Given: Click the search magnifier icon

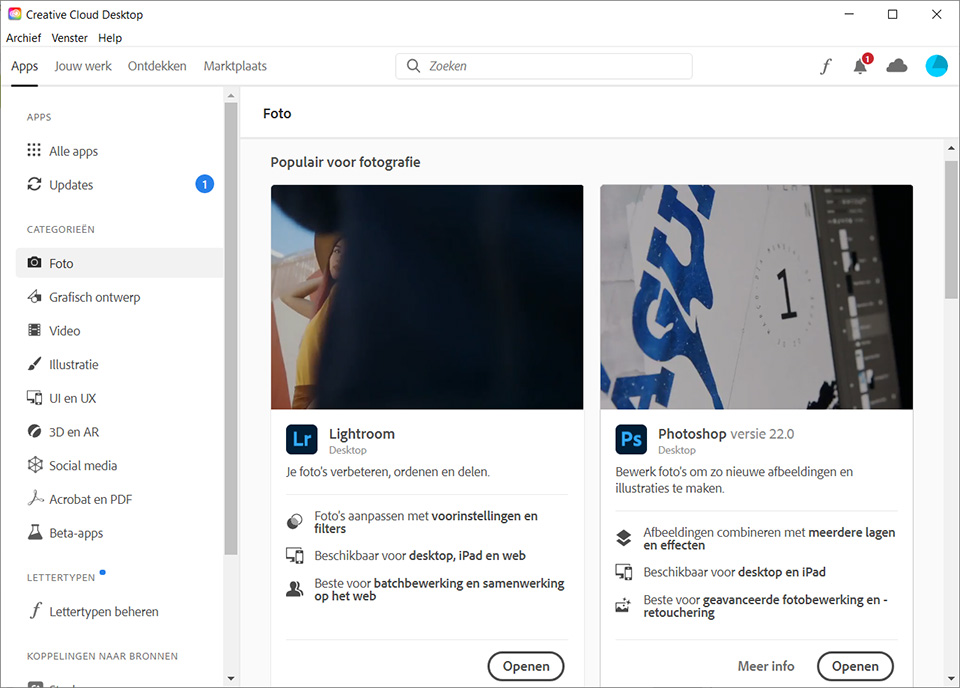Looking at the screenshot, I should (x=413, y=66).
